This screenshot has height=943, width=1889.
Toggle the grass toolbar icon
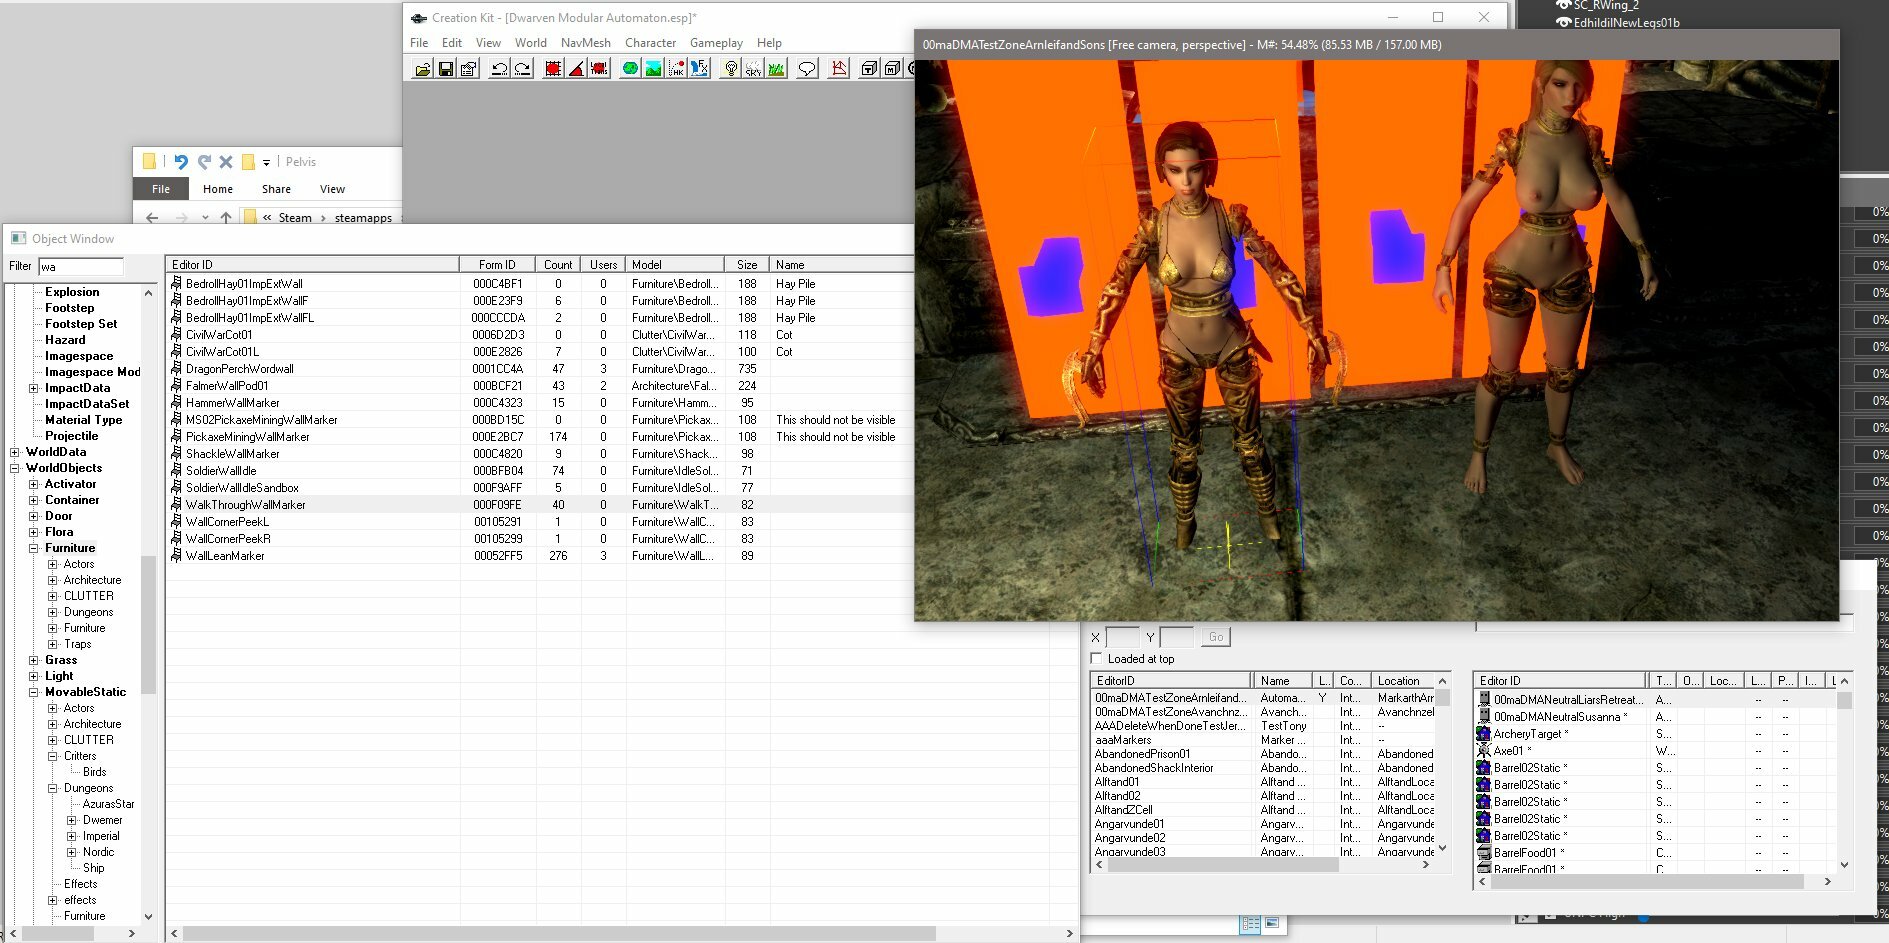coord(776,68)
